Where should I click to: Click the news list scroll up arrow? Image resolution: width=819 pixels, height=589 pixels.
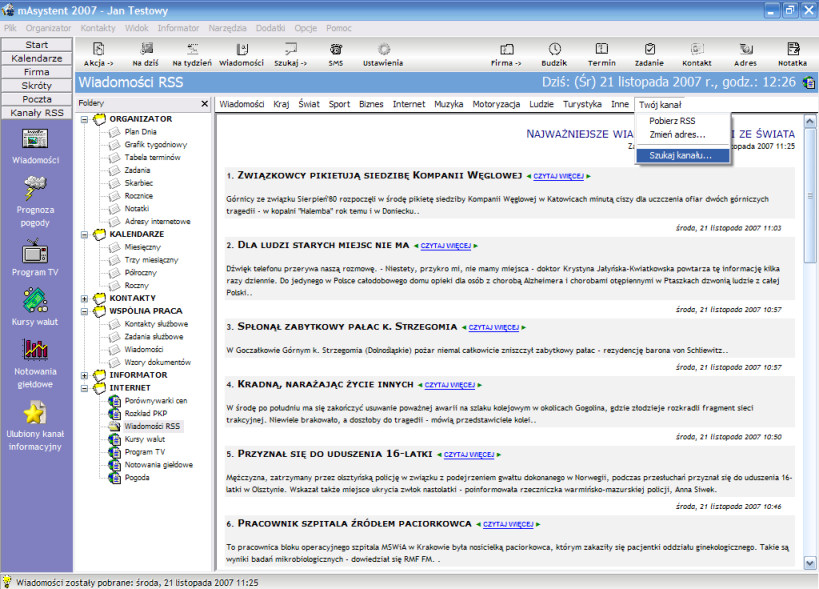pos(810,122)
